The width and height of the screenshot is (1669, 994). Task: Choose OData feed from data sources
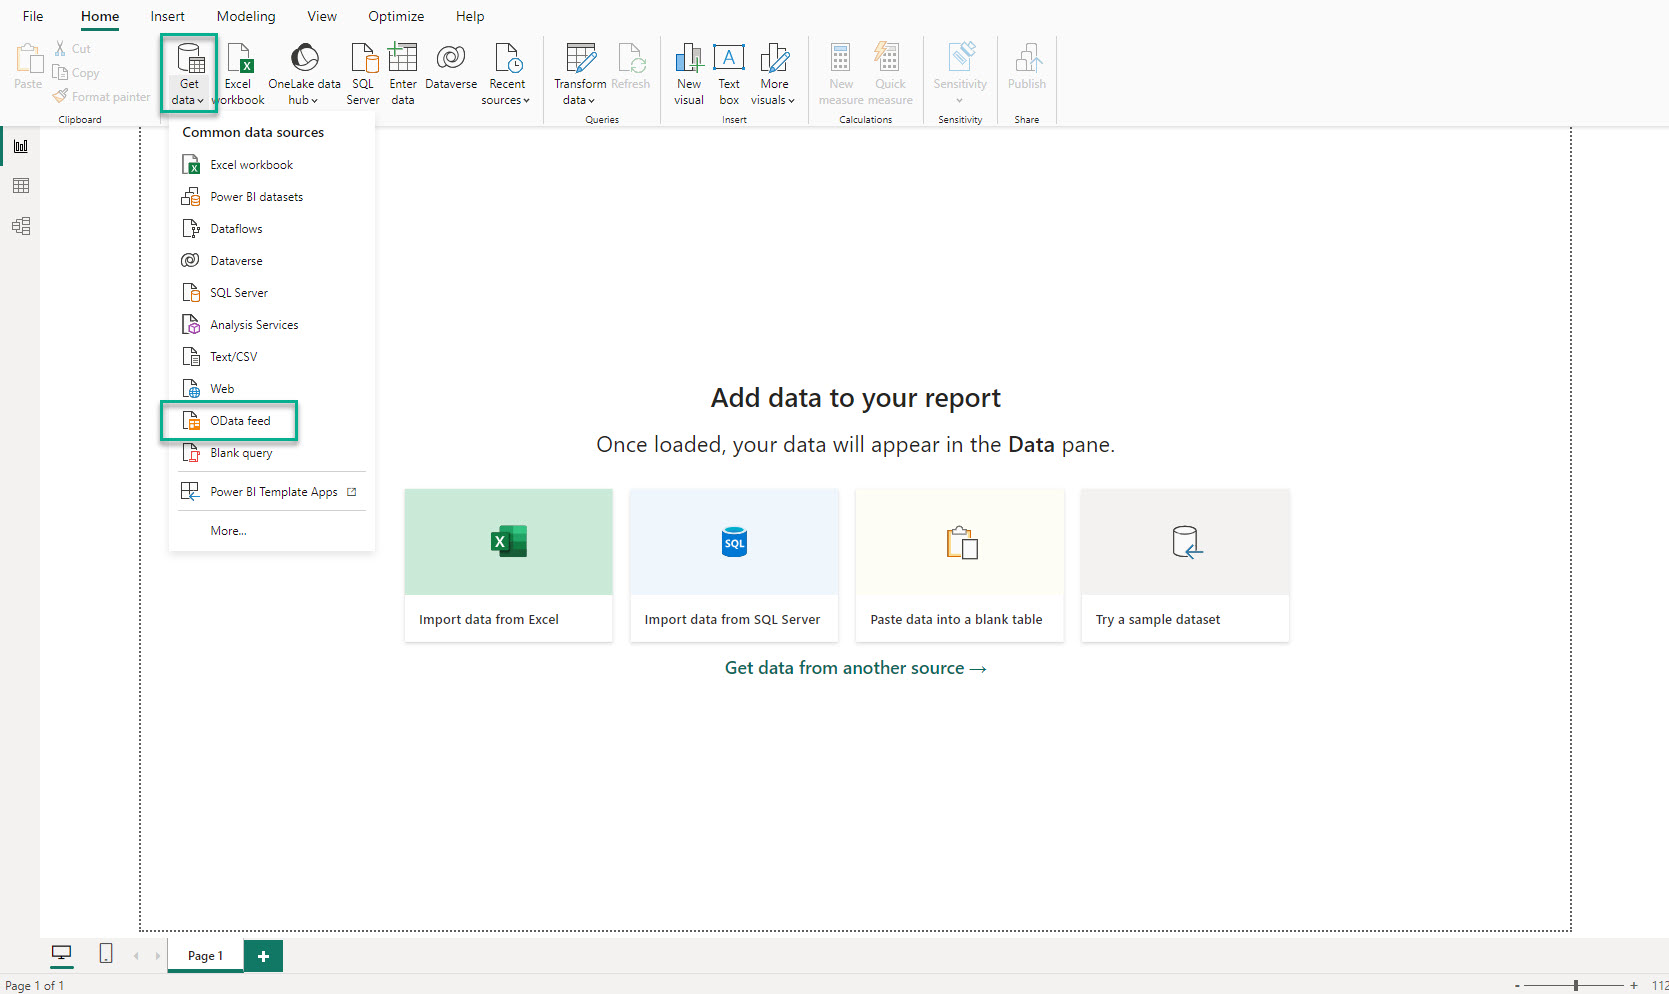click(x=239, y=420)
